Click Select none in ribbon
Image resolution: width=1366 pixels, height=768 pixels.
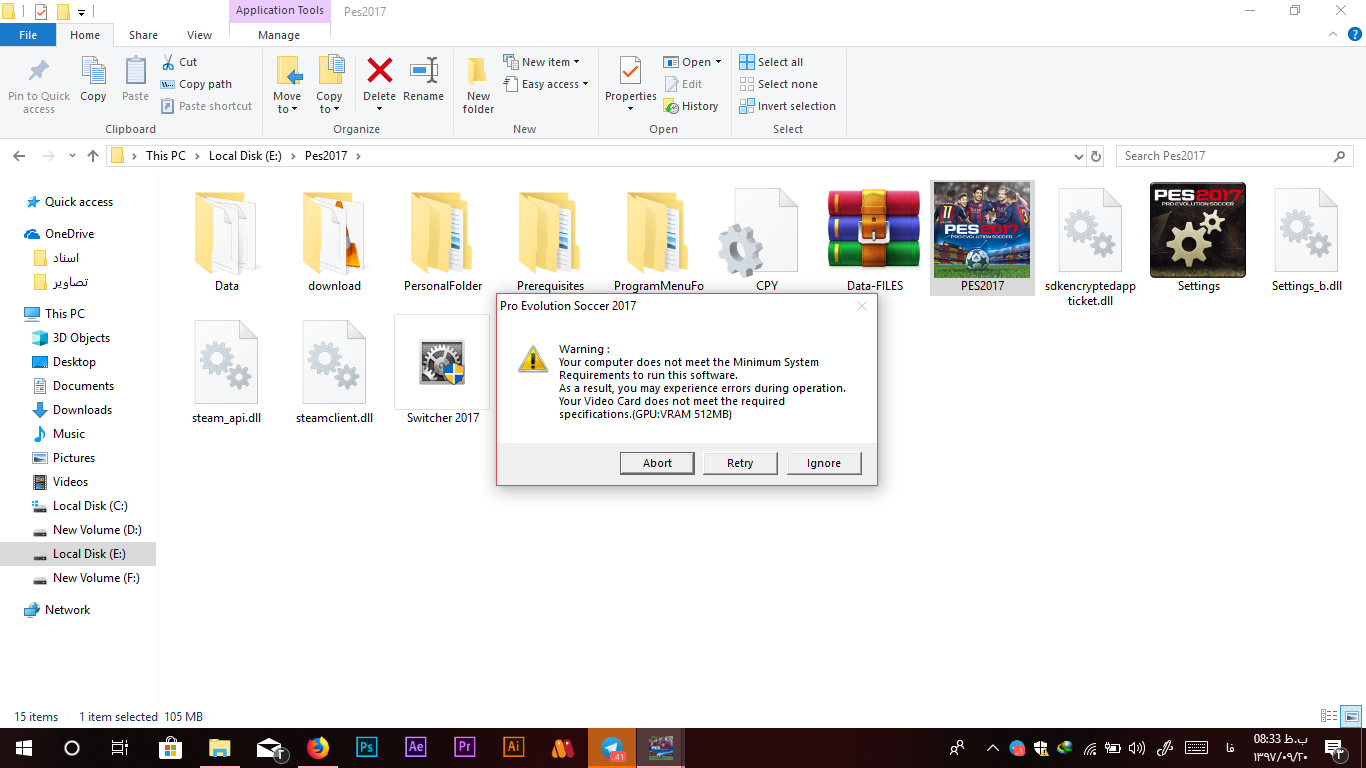click(778, 84)
